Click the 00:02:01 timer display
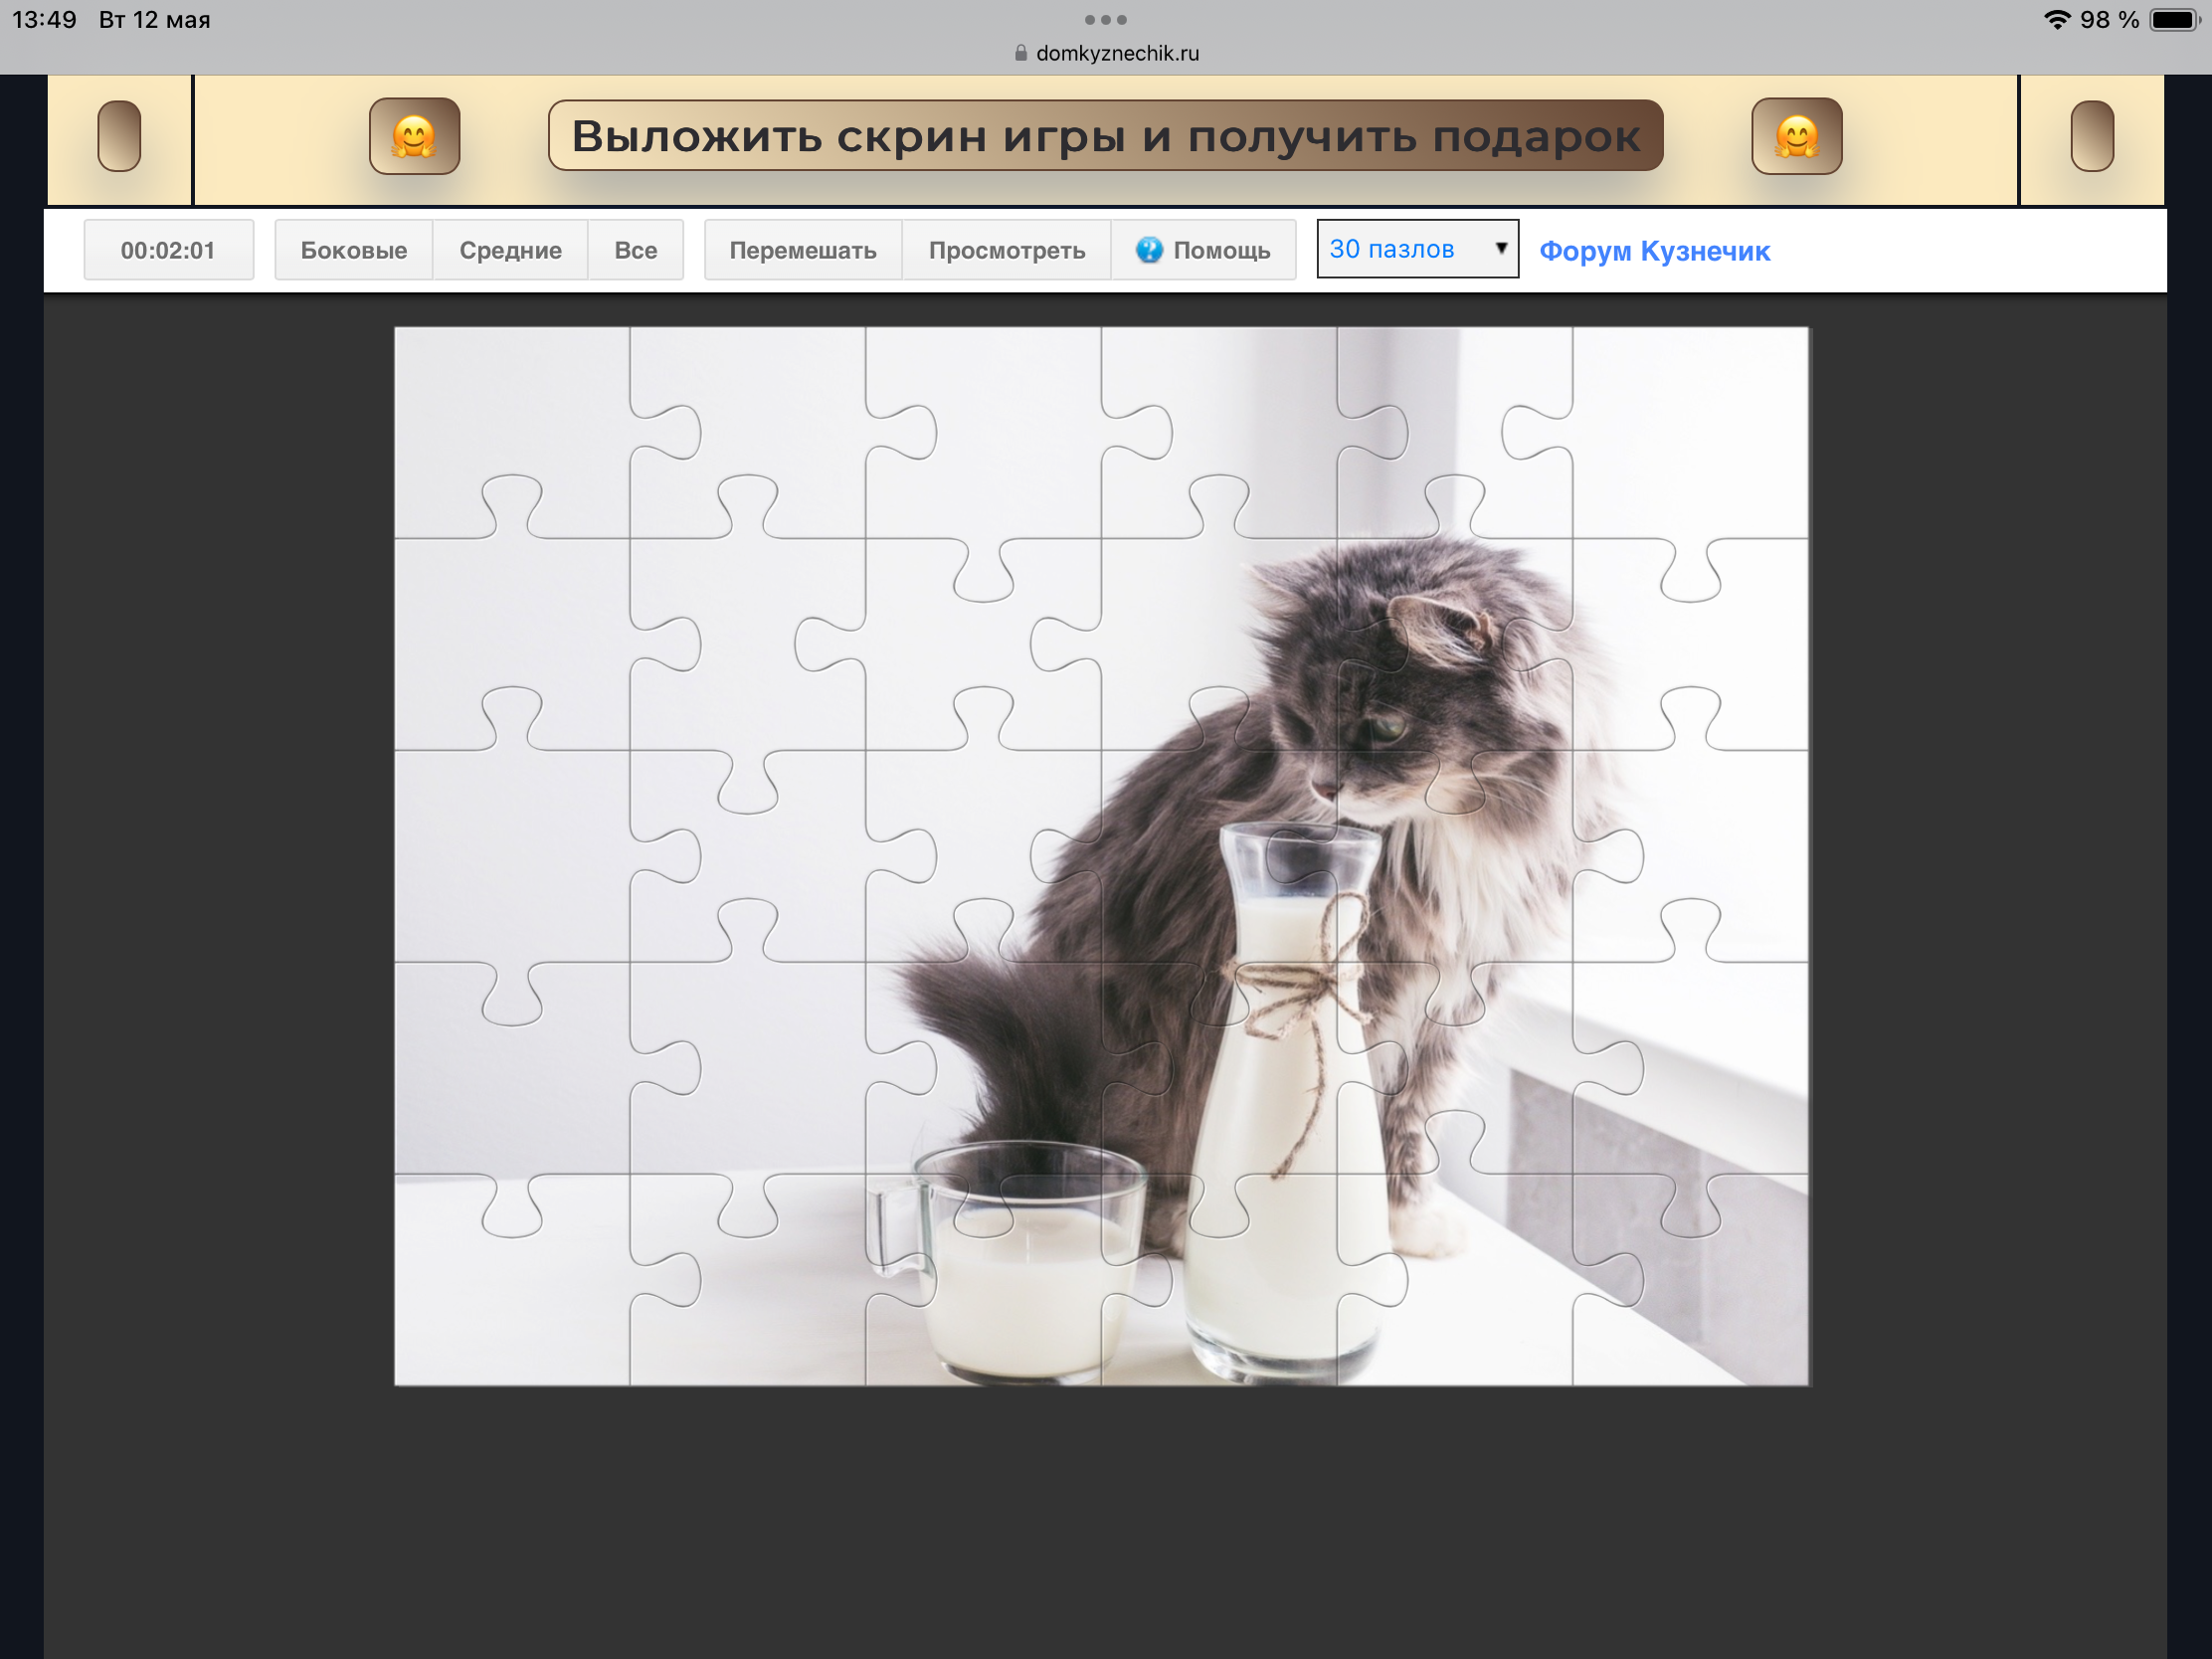Viewport: 2212px width, 1659px height. pos(168,250)
